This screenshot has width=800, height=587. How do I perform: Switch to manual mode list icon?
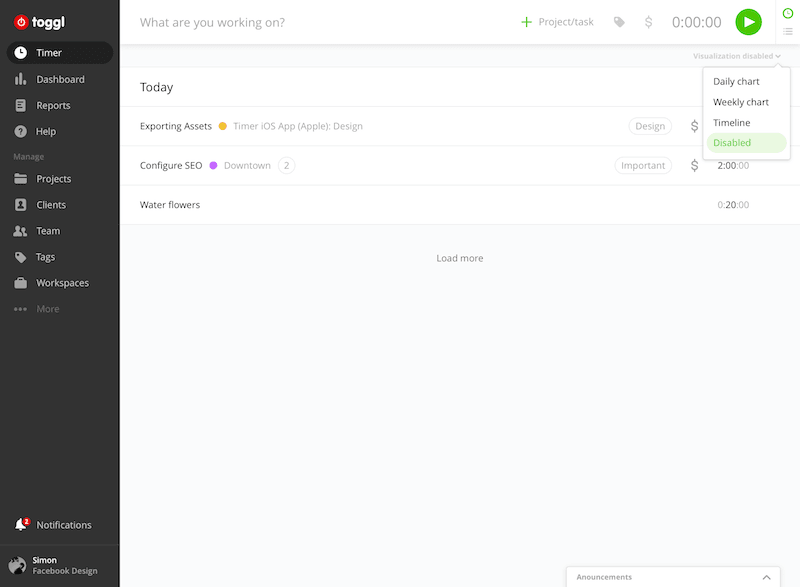788,32
